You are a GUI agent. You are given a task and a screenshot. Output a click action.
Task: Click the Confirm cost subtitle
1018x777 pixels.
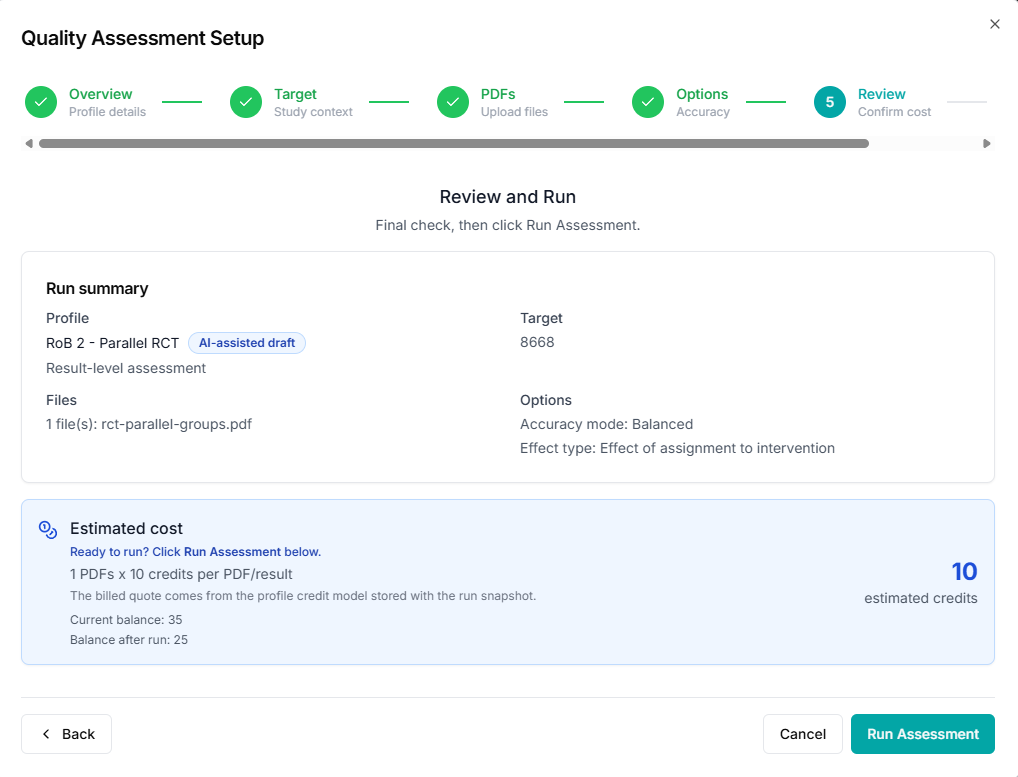click(895, 112)
